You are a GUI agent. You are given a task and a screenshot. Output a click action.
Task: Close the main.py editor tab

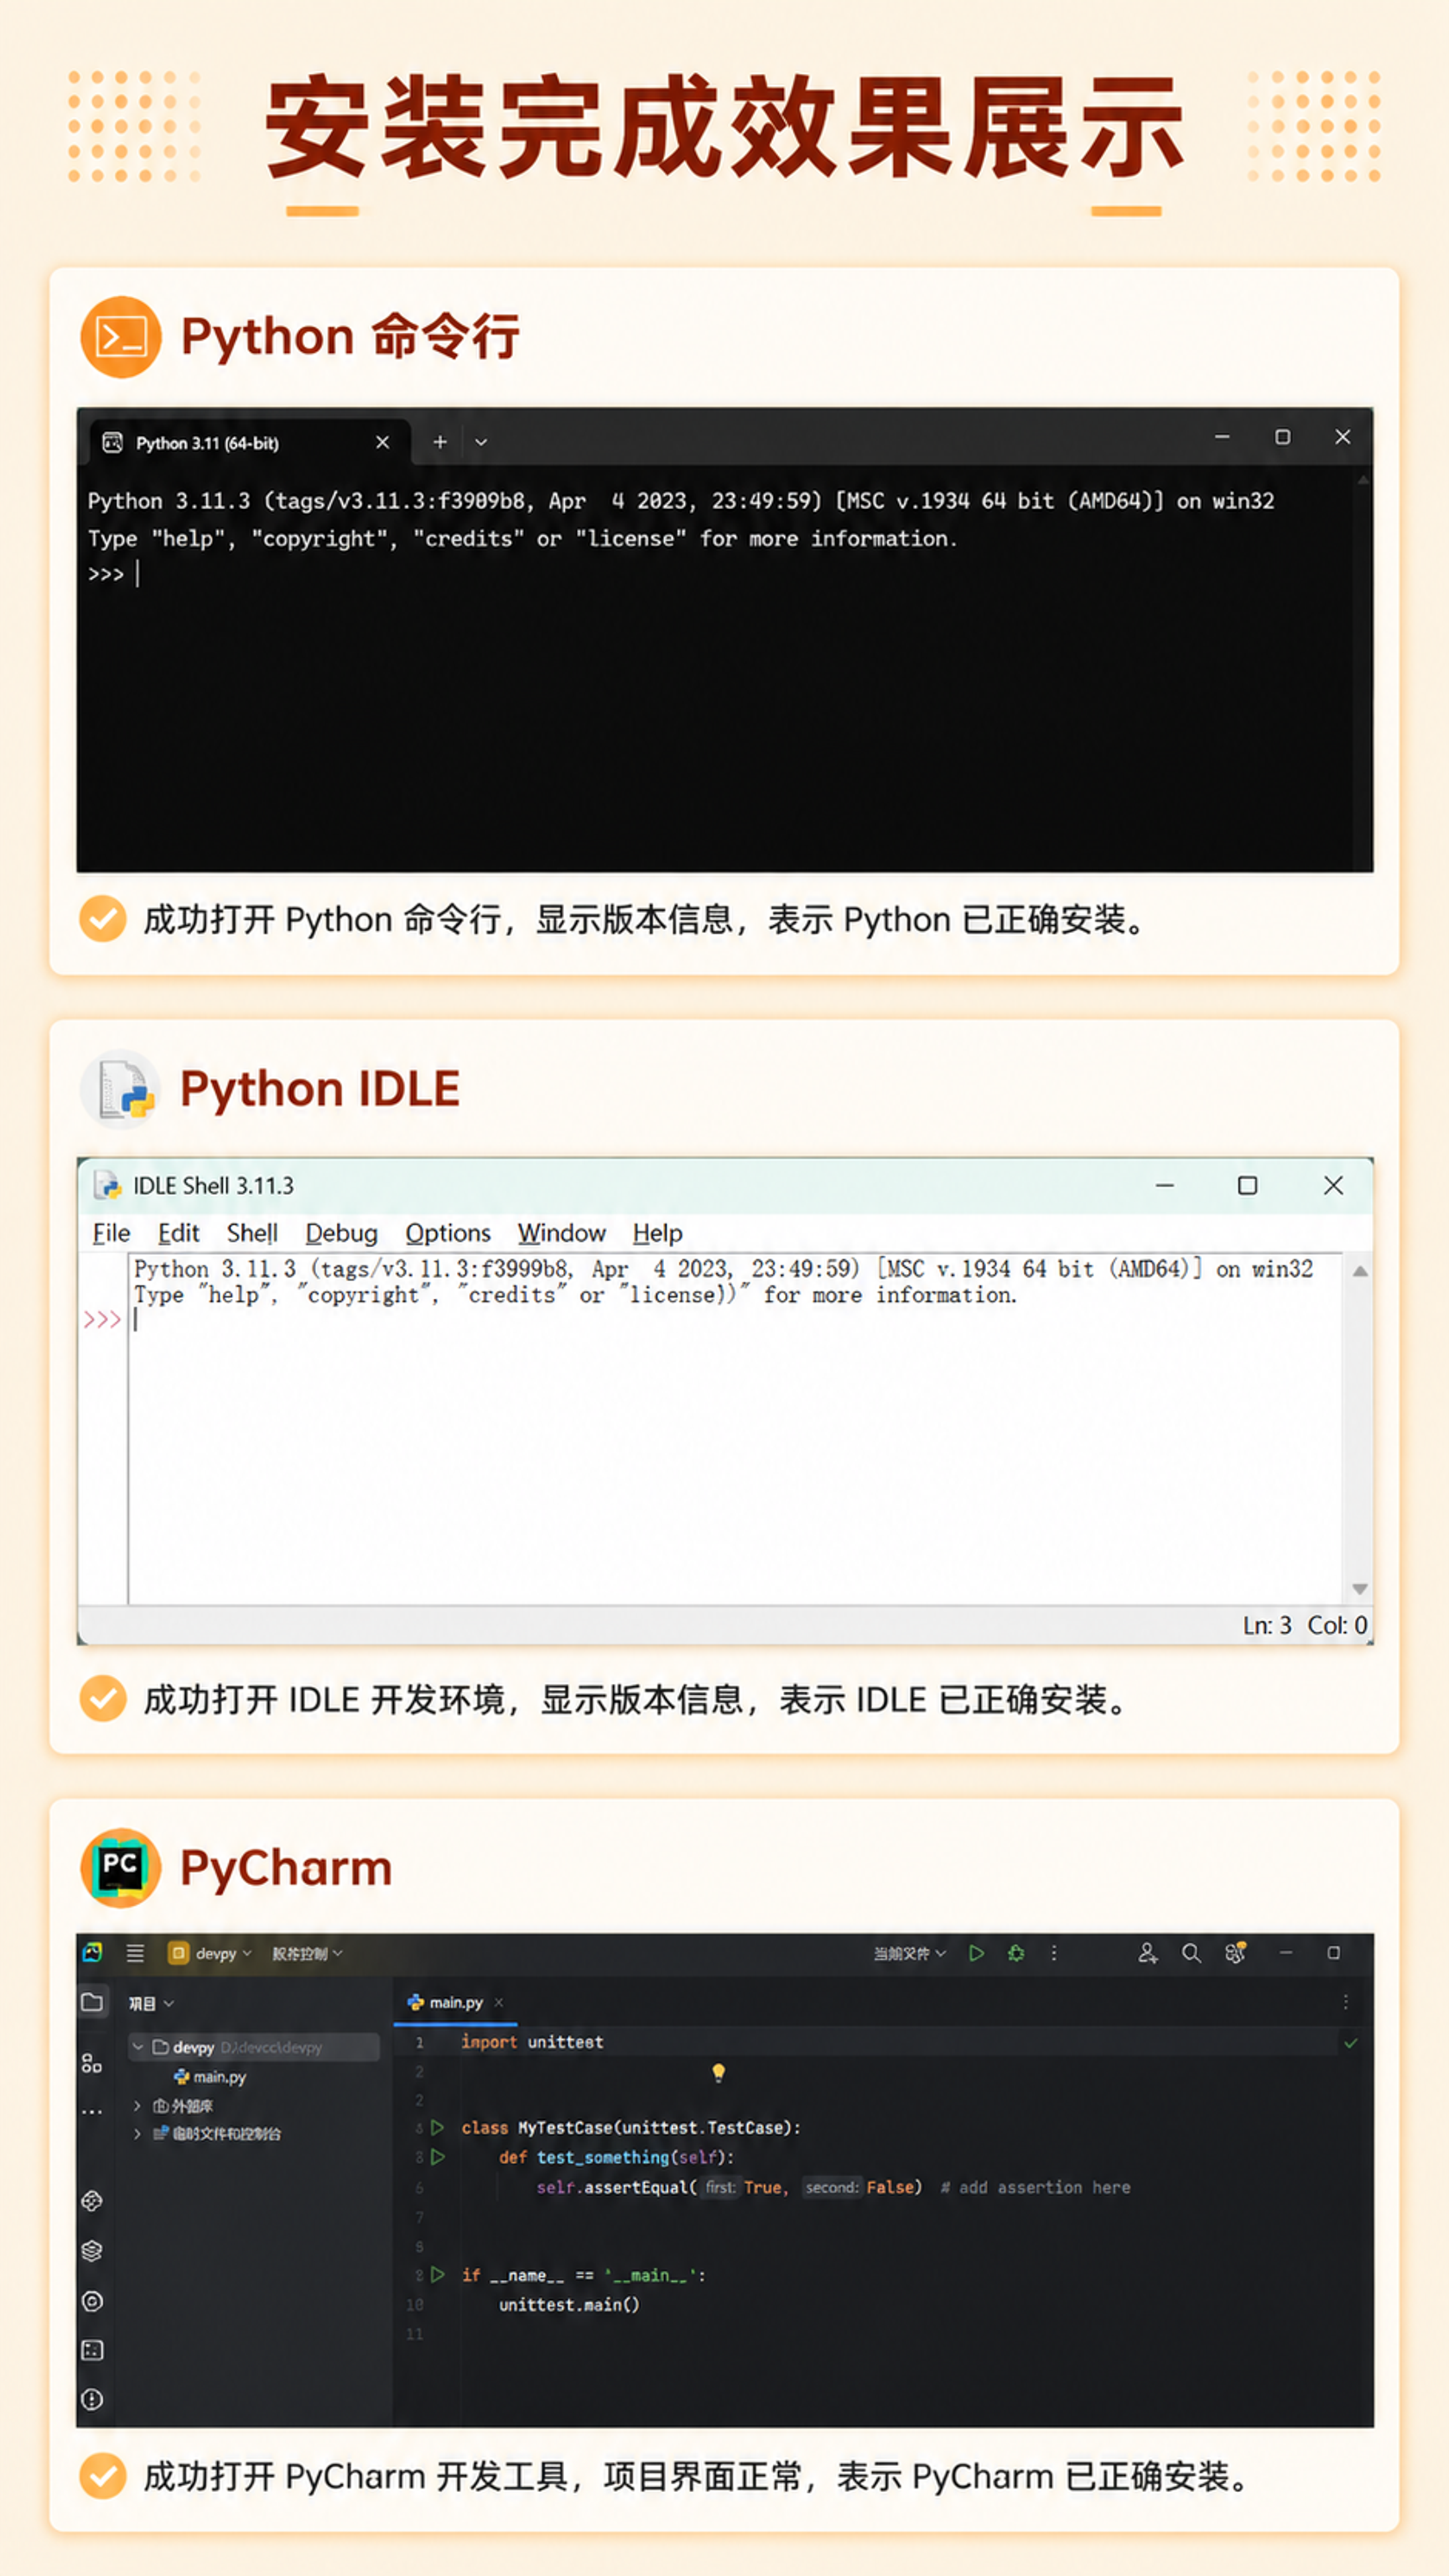(499, 2003)
